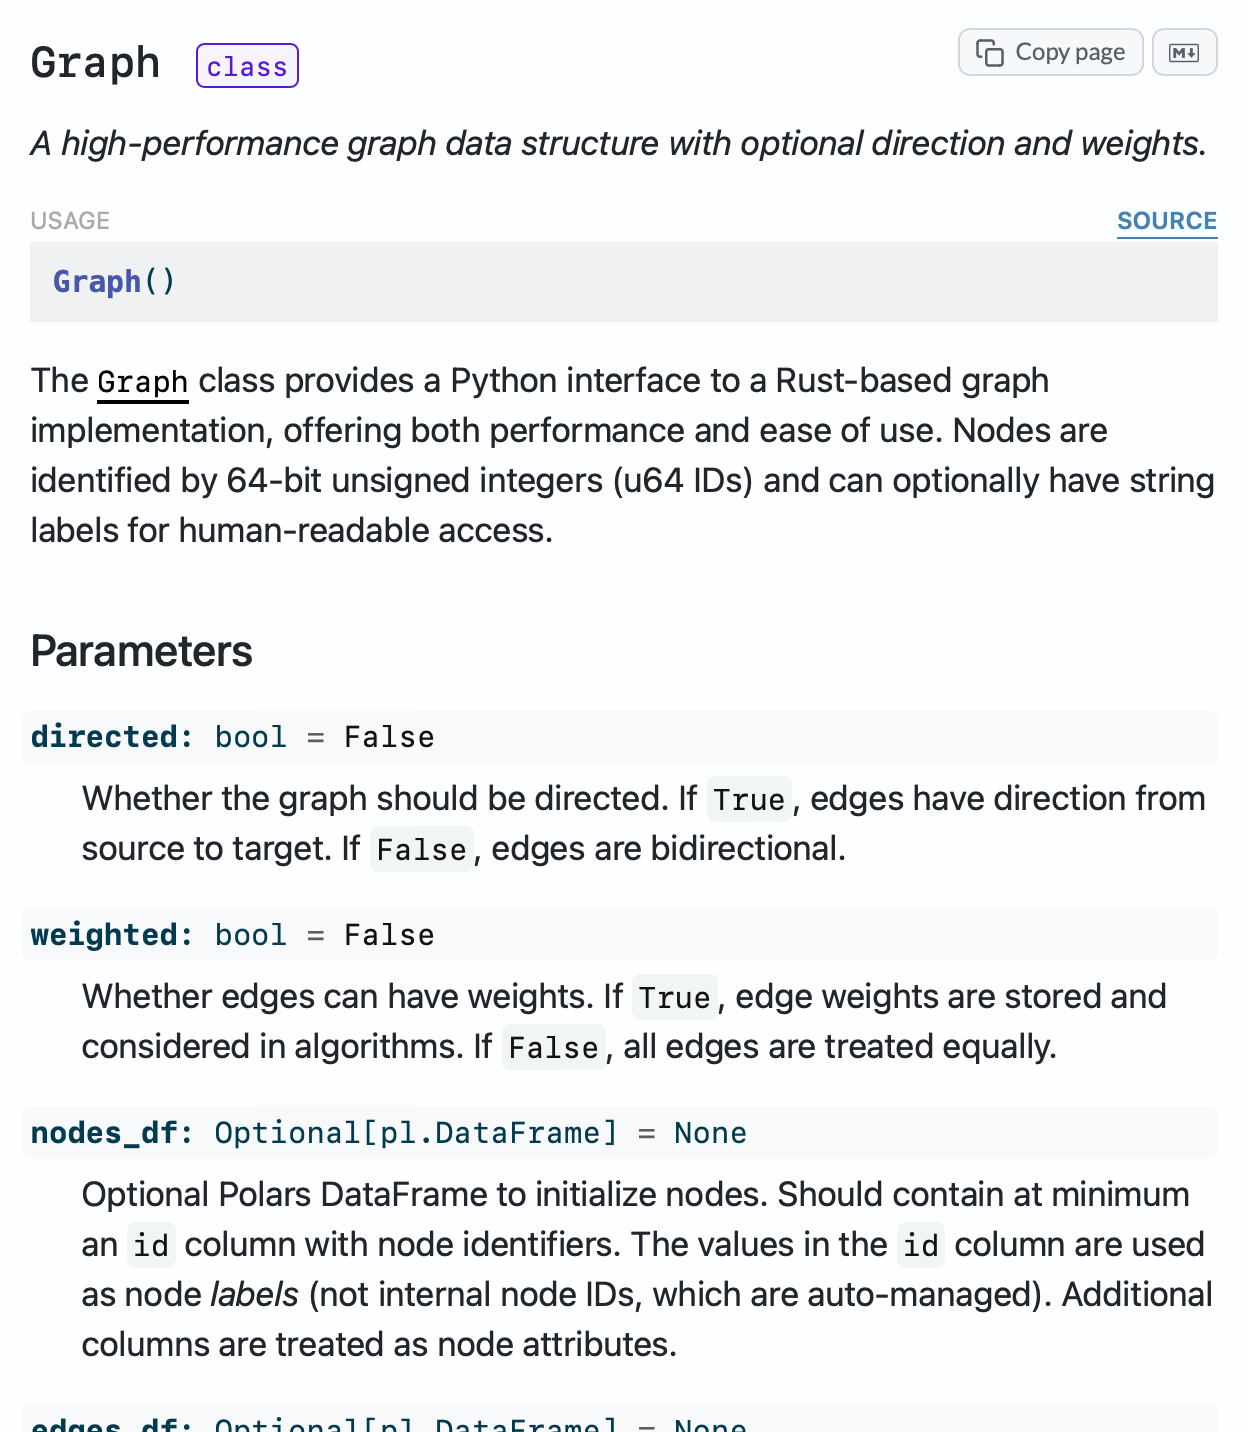This screenshot has width=1248, height=1432.
Task: Click True code in directed description
Action: pyautogui.click(x=748, y=800)
